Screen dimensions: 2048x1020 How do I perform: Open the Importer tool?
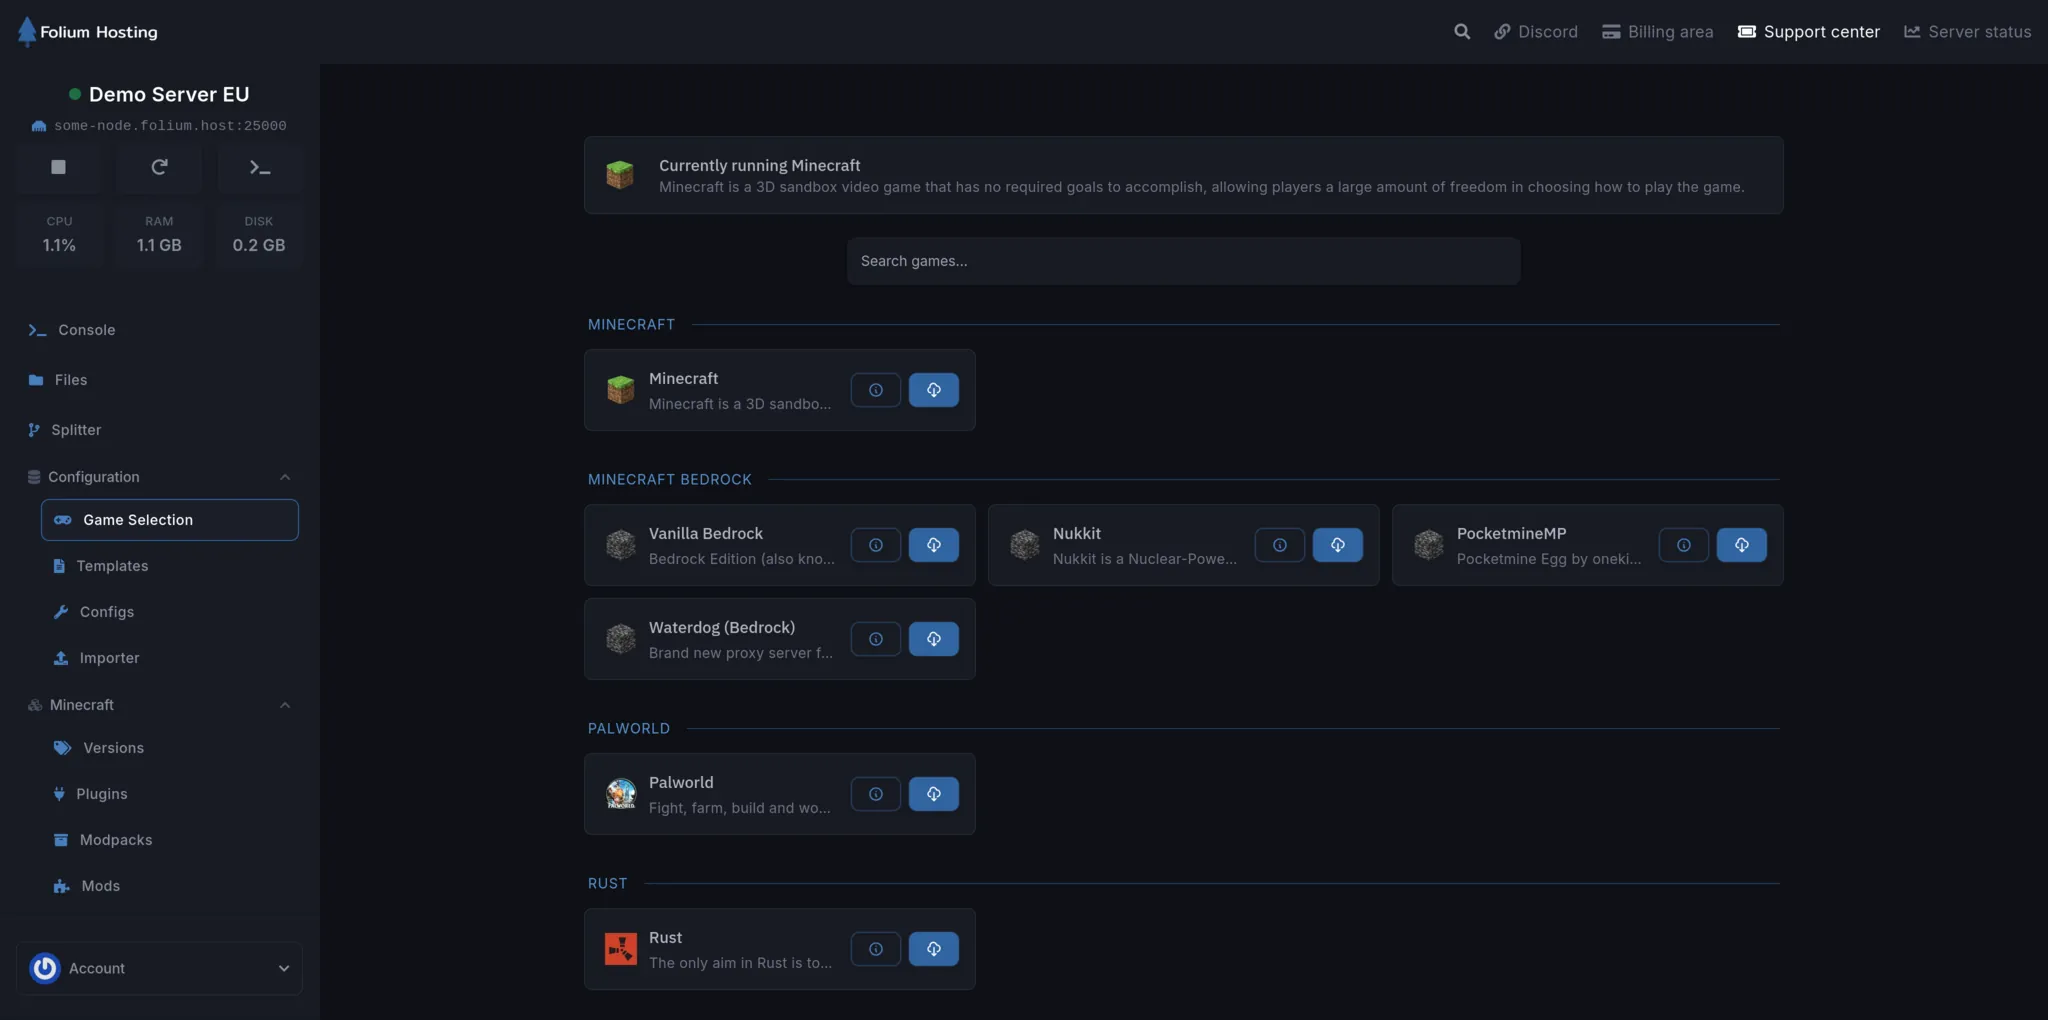point(109,658)
